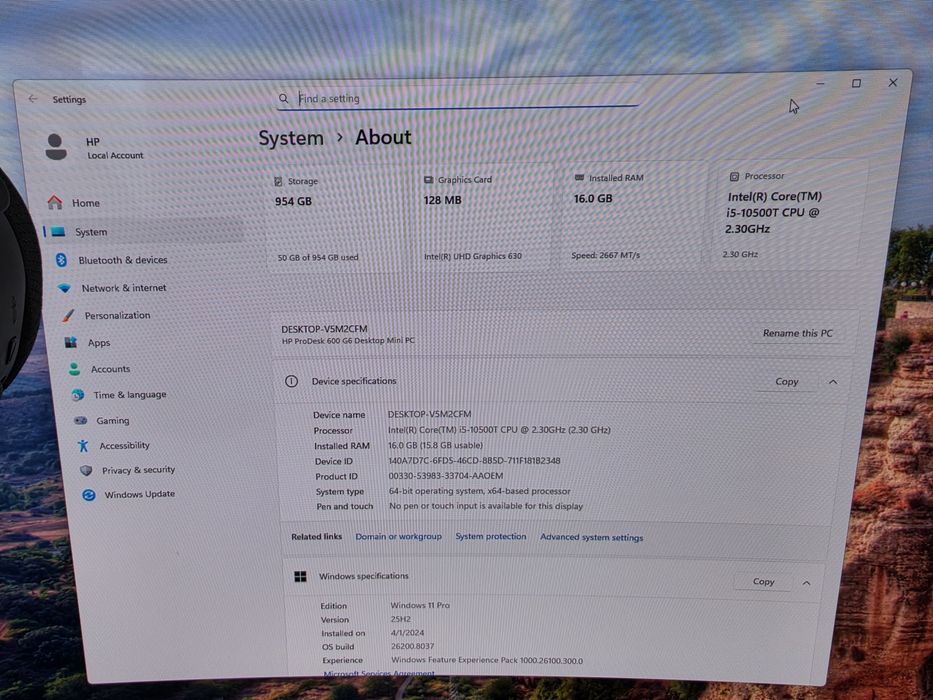Click the Apps grid icon

click(x=71, y=342)
